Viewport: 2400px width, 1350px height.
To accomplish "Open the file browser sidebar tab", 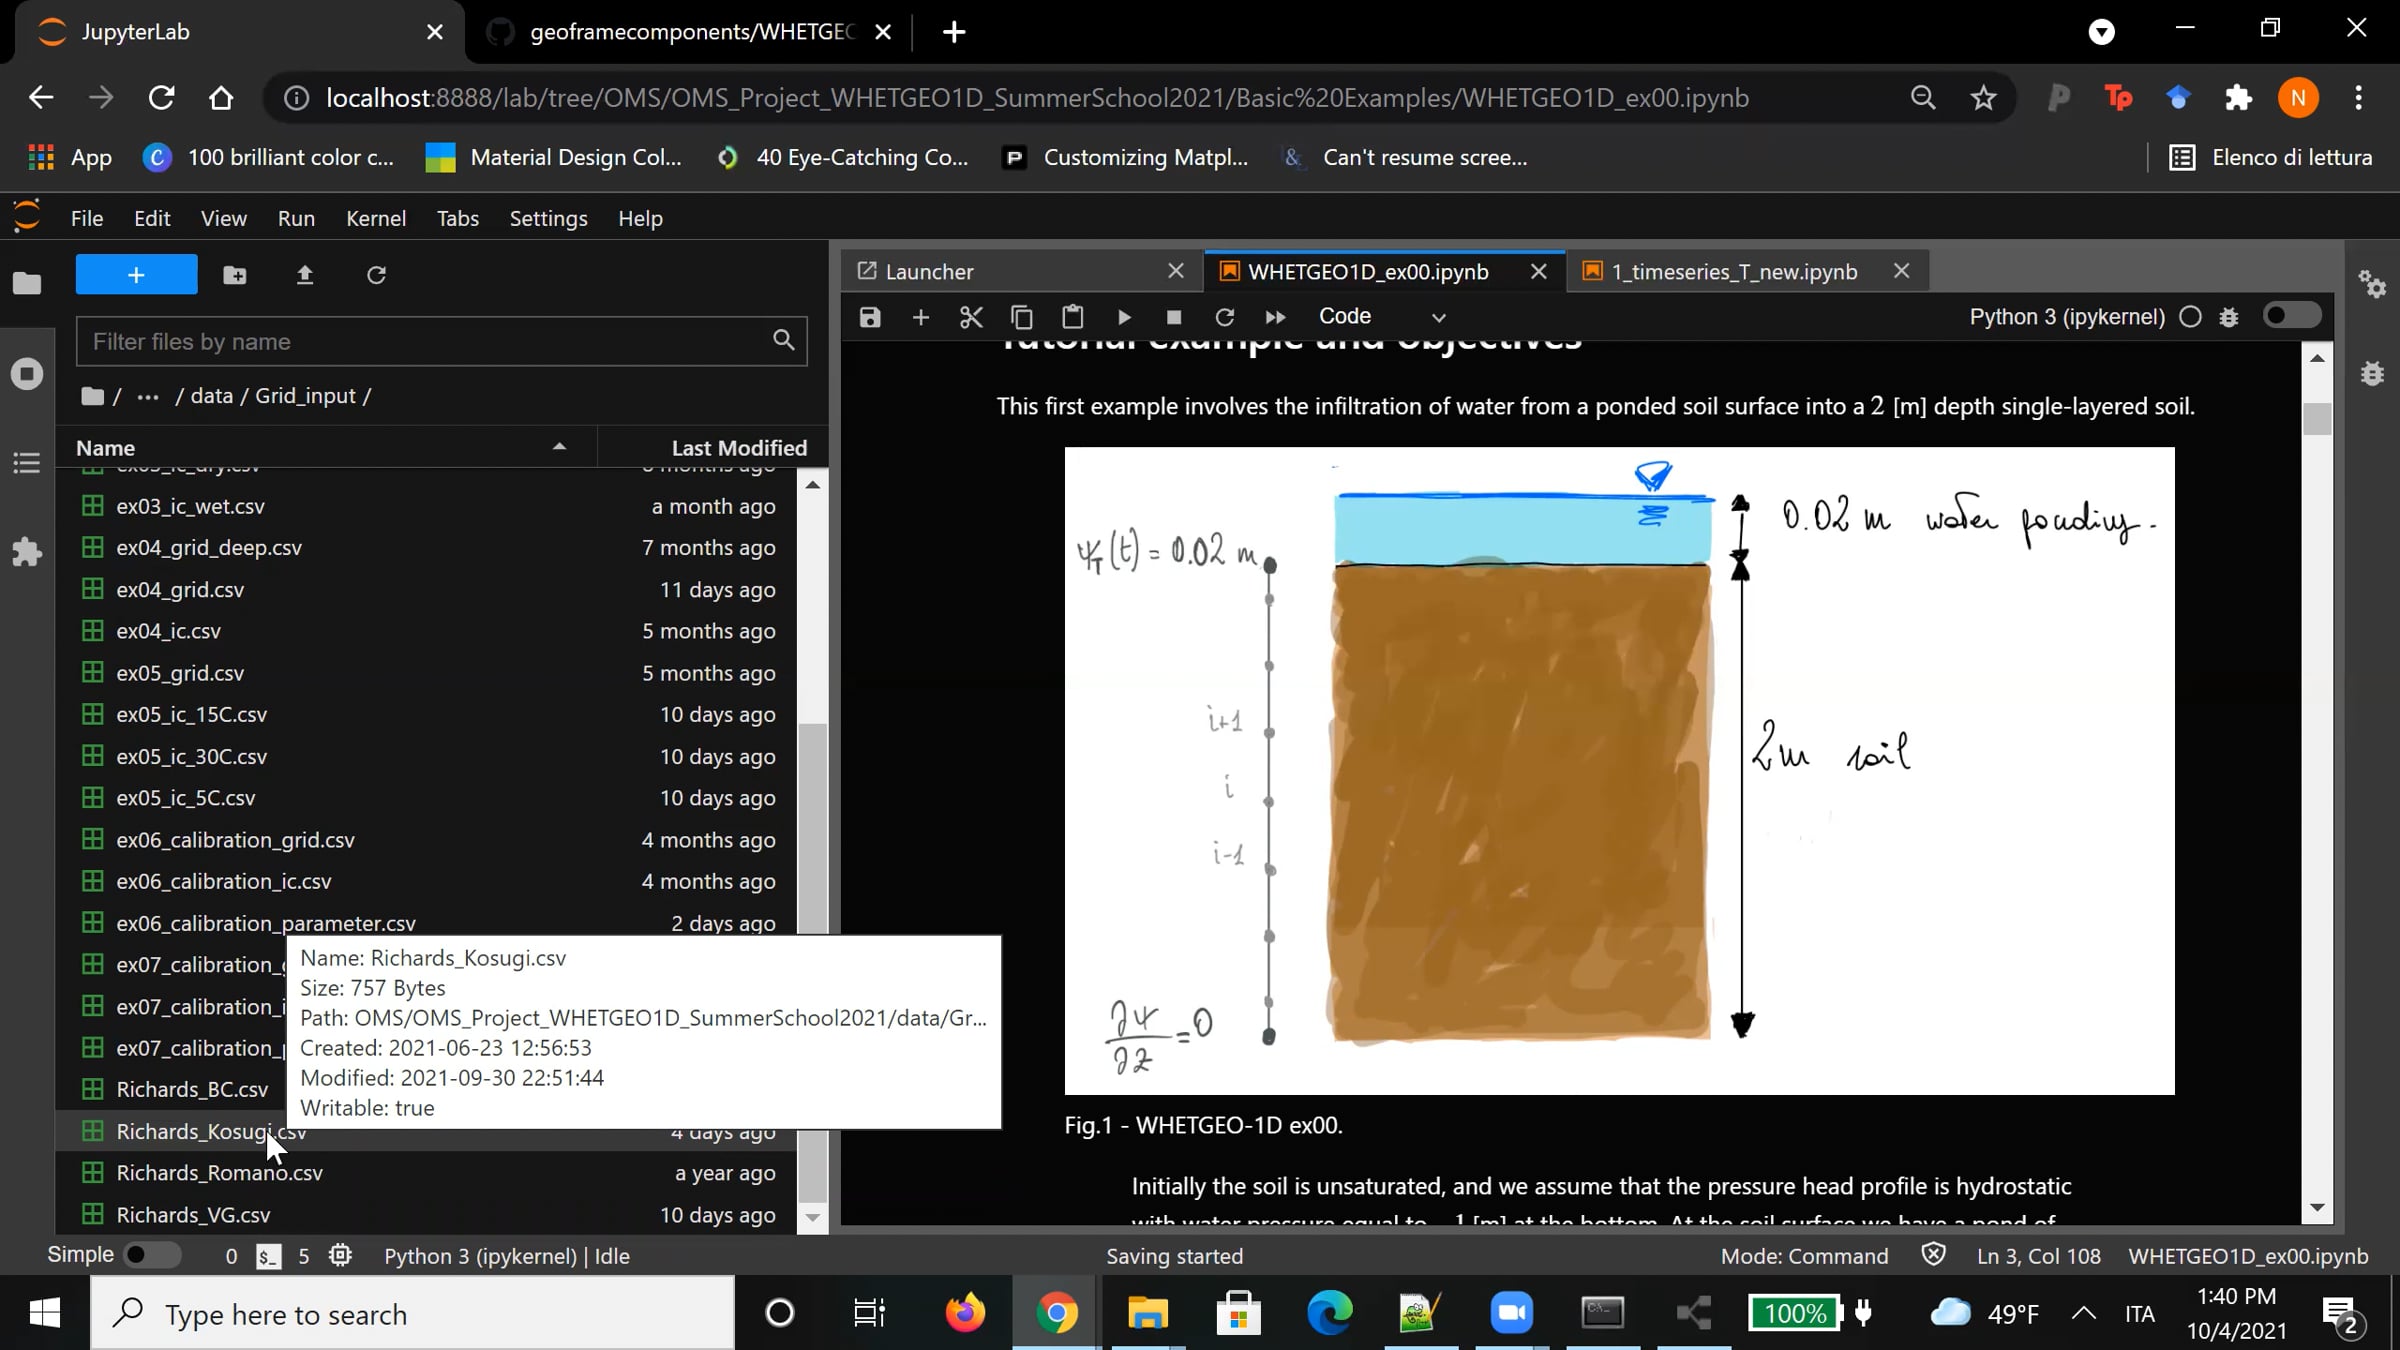I will coord(27,284).
